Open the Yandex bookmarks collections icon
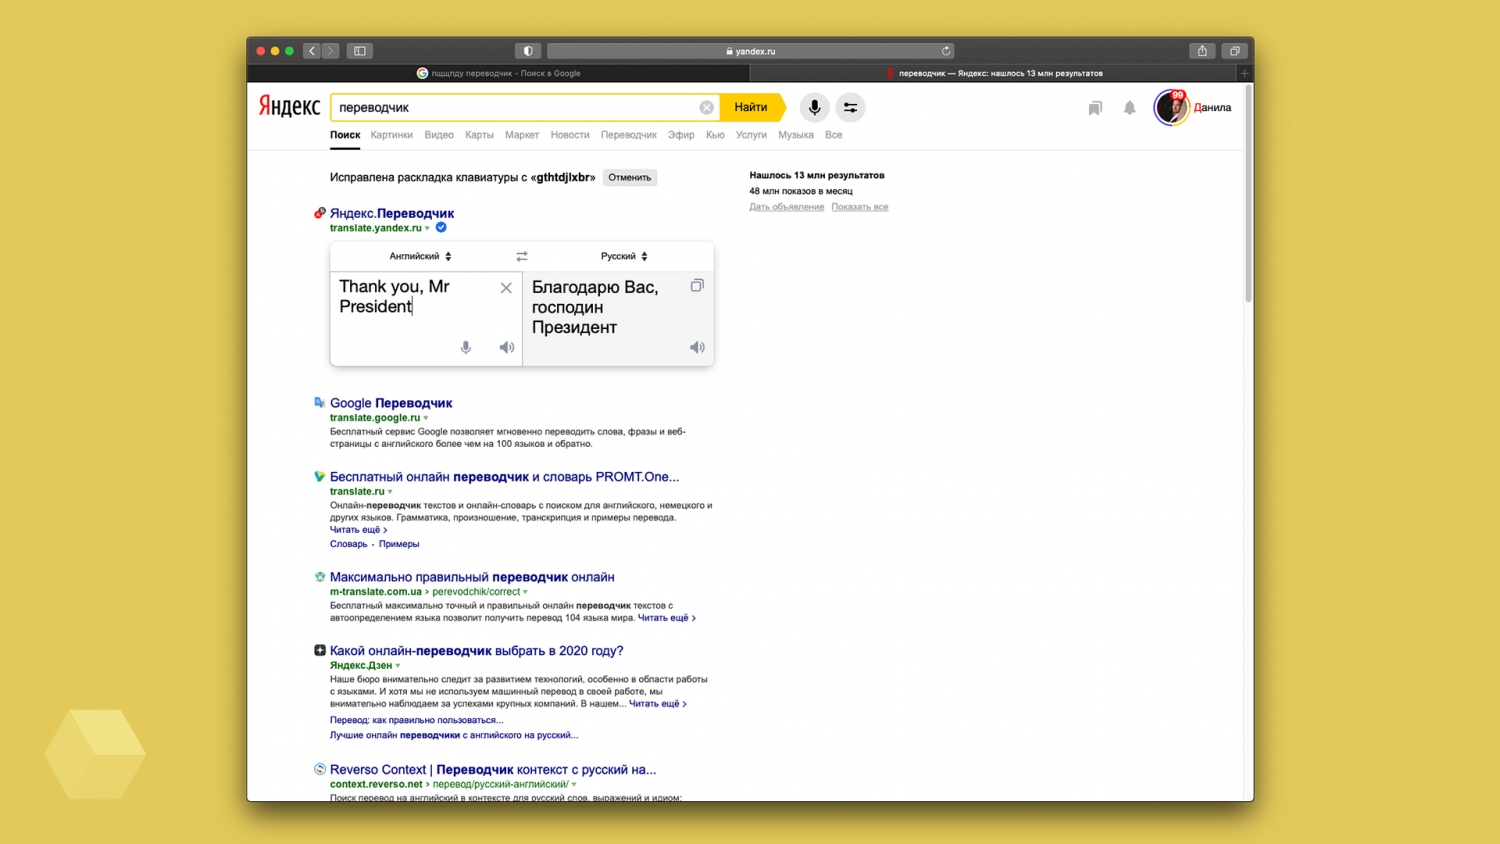The height and width of the screenshot is (844, 1500). click(x=1095, y=108)
